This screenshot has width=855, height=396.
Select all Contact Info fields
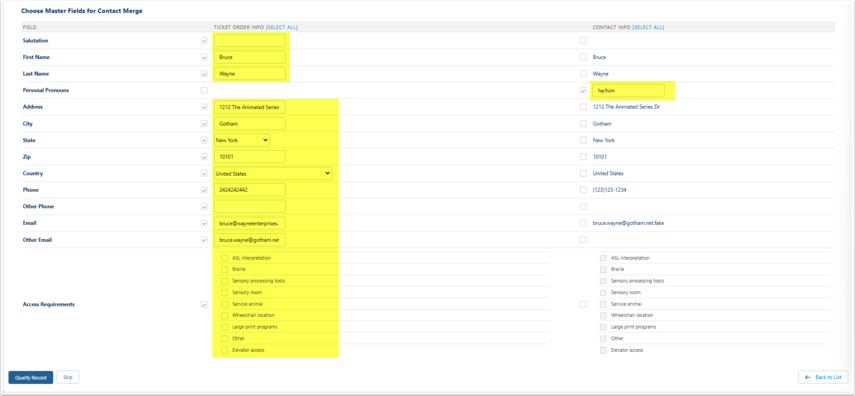pos(648,27)
